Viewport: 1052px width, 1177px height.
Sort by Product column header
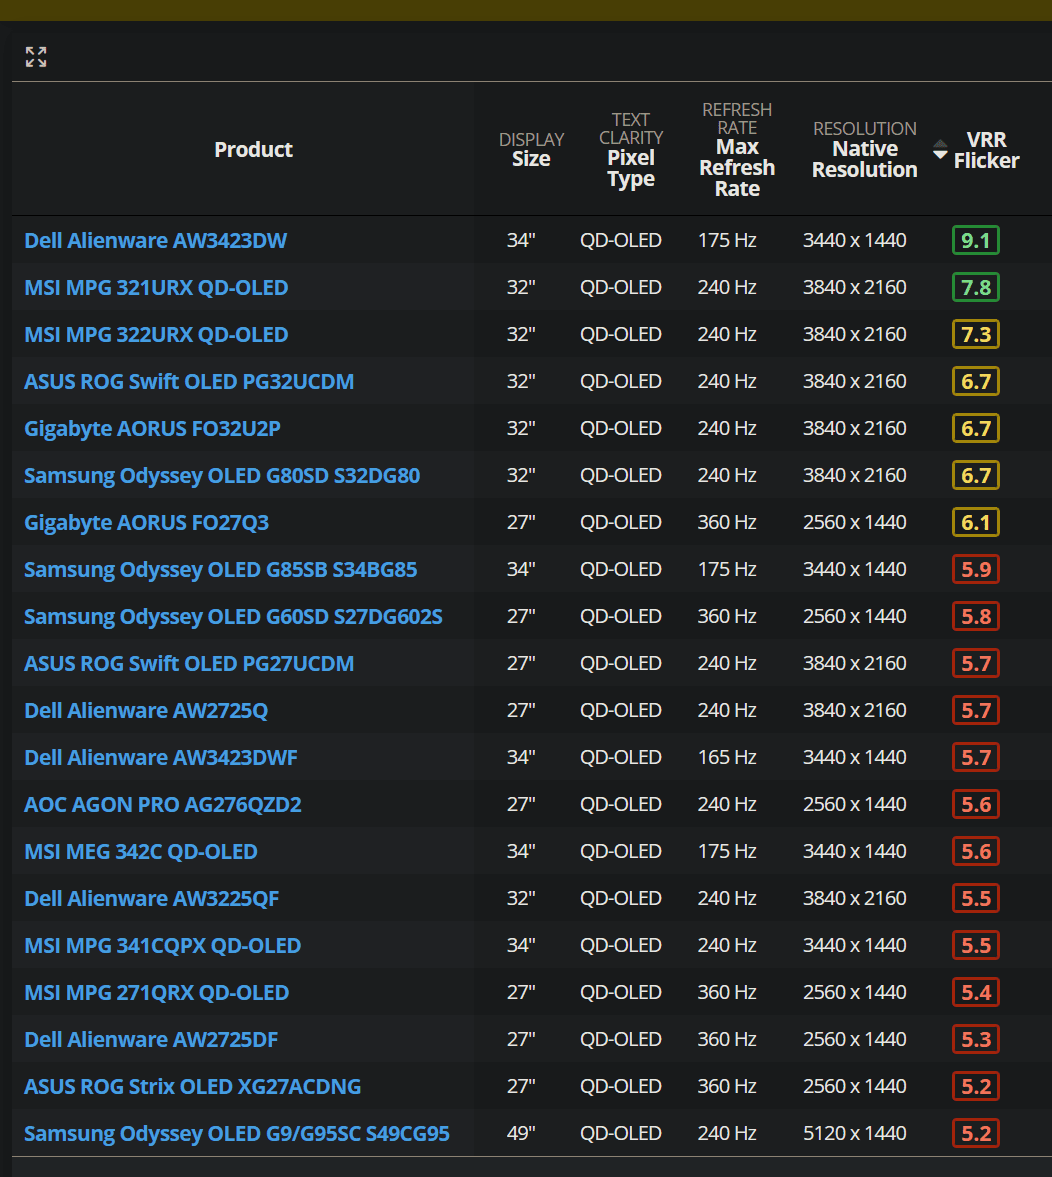[x=254, y=149]
